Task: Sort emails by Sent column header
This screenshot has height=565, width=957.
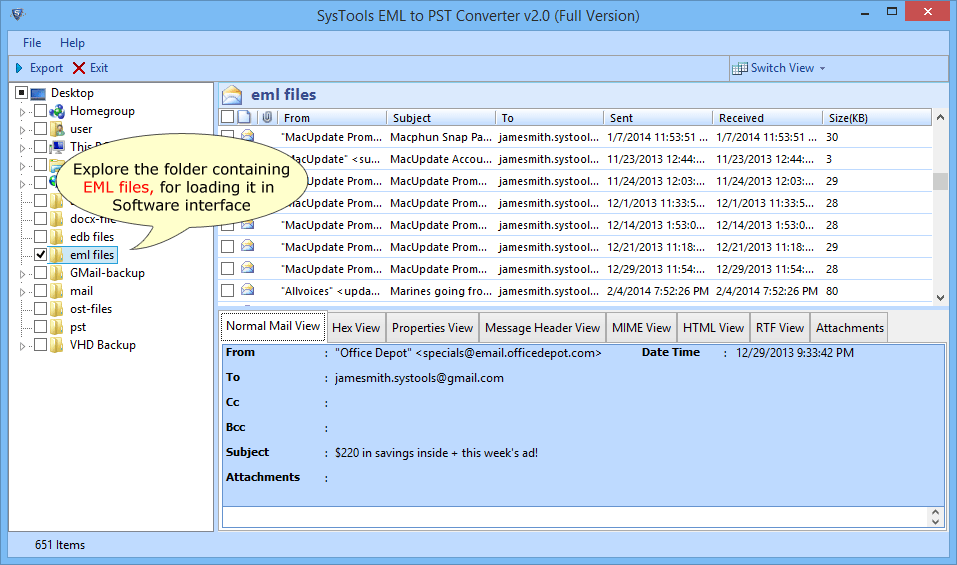Action: (x=658, y=118)
